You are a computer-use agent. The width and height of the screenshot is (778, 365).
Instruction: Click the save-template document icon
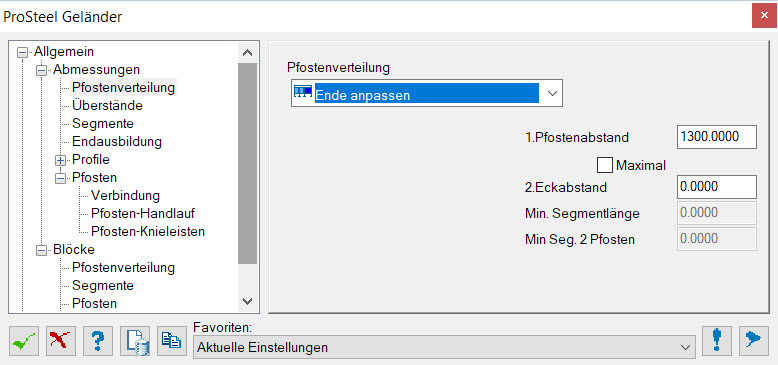coord(135,341)
